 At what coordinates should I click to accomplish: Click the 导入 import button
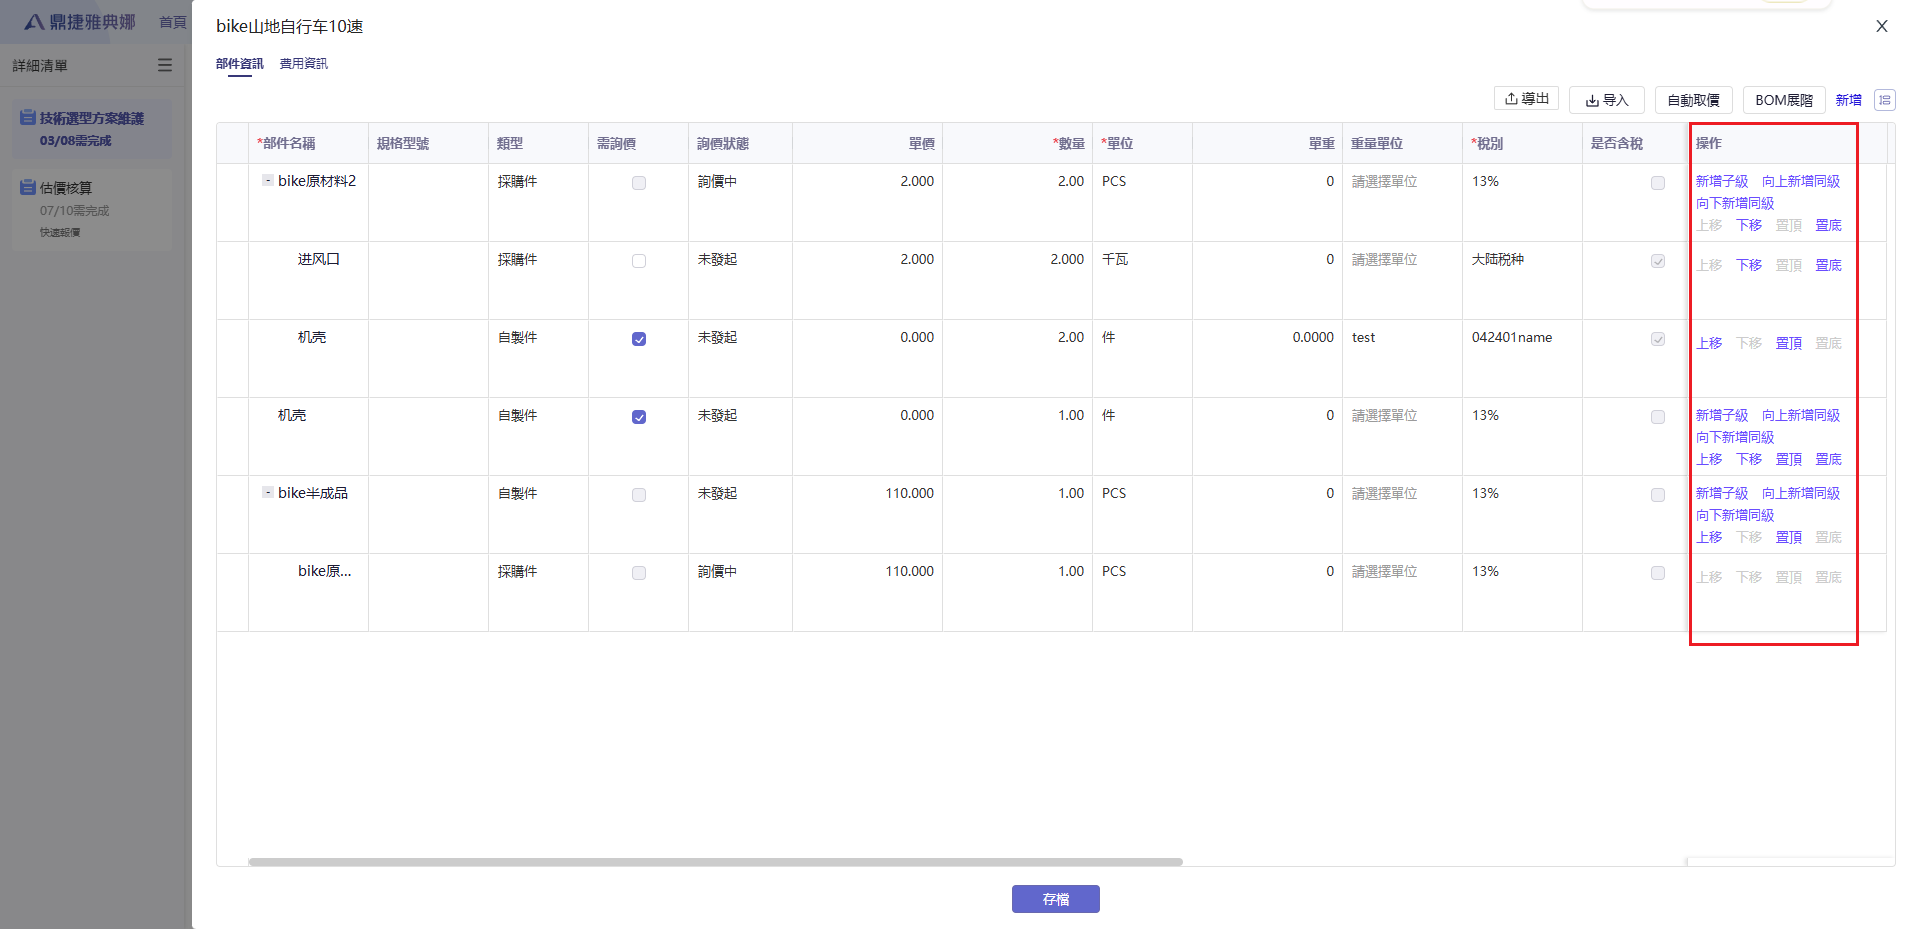click(x=1607, y=100)
